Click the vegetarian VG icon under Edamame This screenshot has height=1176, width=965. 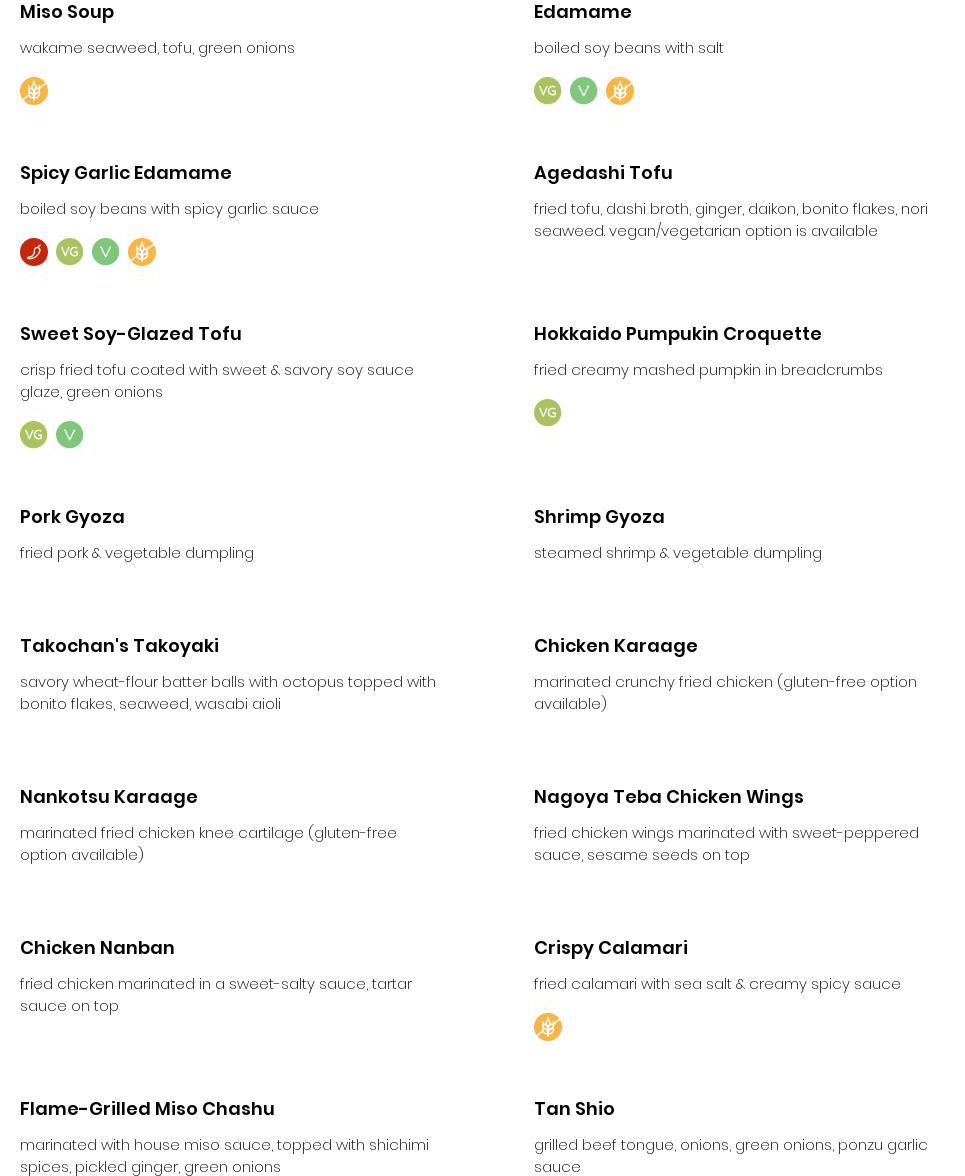(x=548, y=91)
